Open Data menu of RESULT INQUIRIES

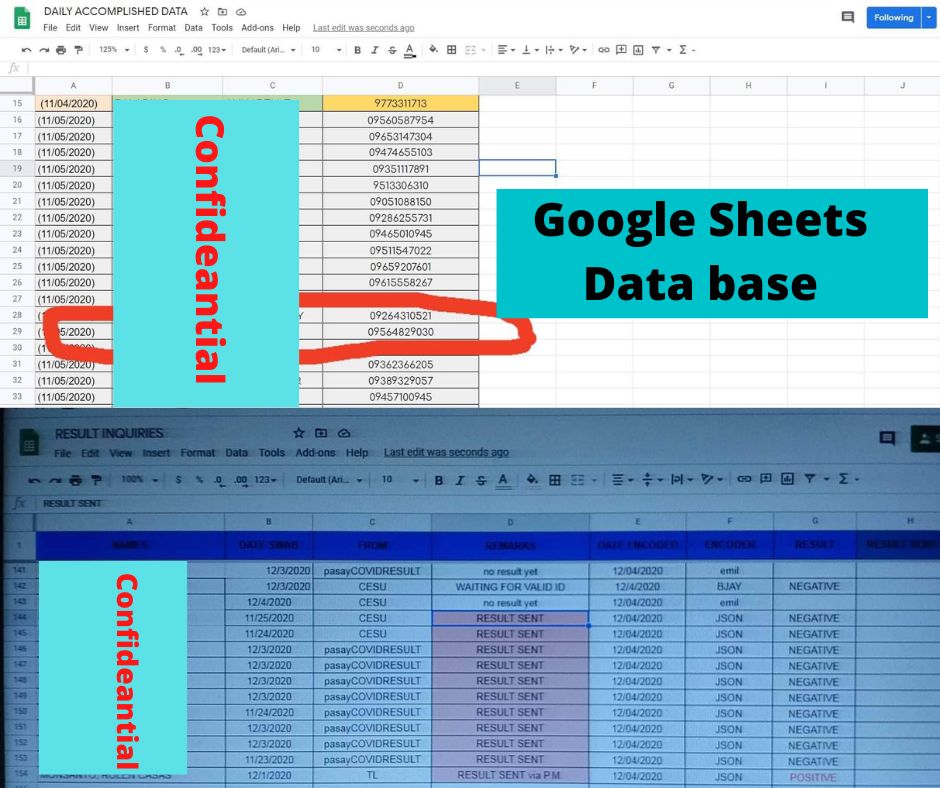click(x=236, y=453)
